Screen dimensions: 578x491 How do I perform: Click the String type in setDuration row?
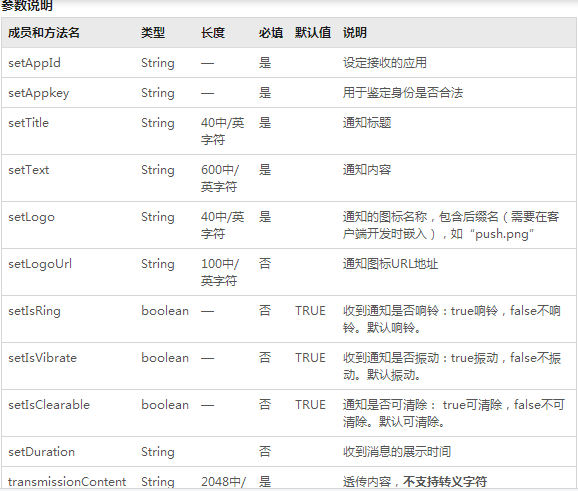point(158,452)
